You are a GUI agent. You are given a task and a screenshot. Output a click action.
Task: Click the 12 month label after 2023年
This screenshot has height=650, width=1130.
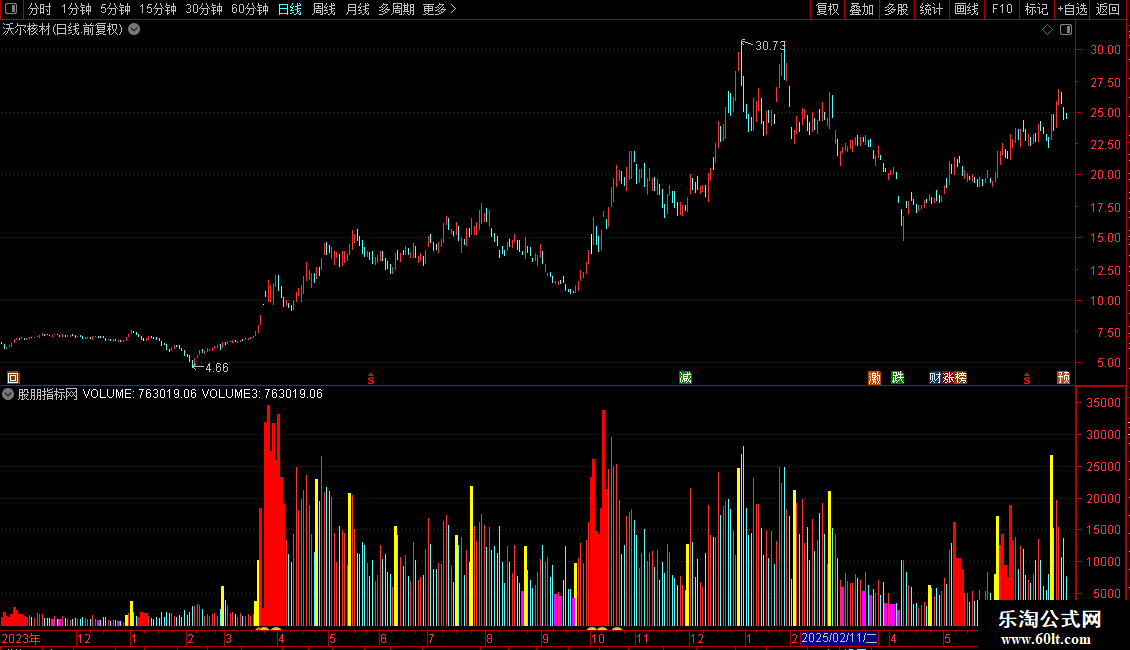(84, 638)
